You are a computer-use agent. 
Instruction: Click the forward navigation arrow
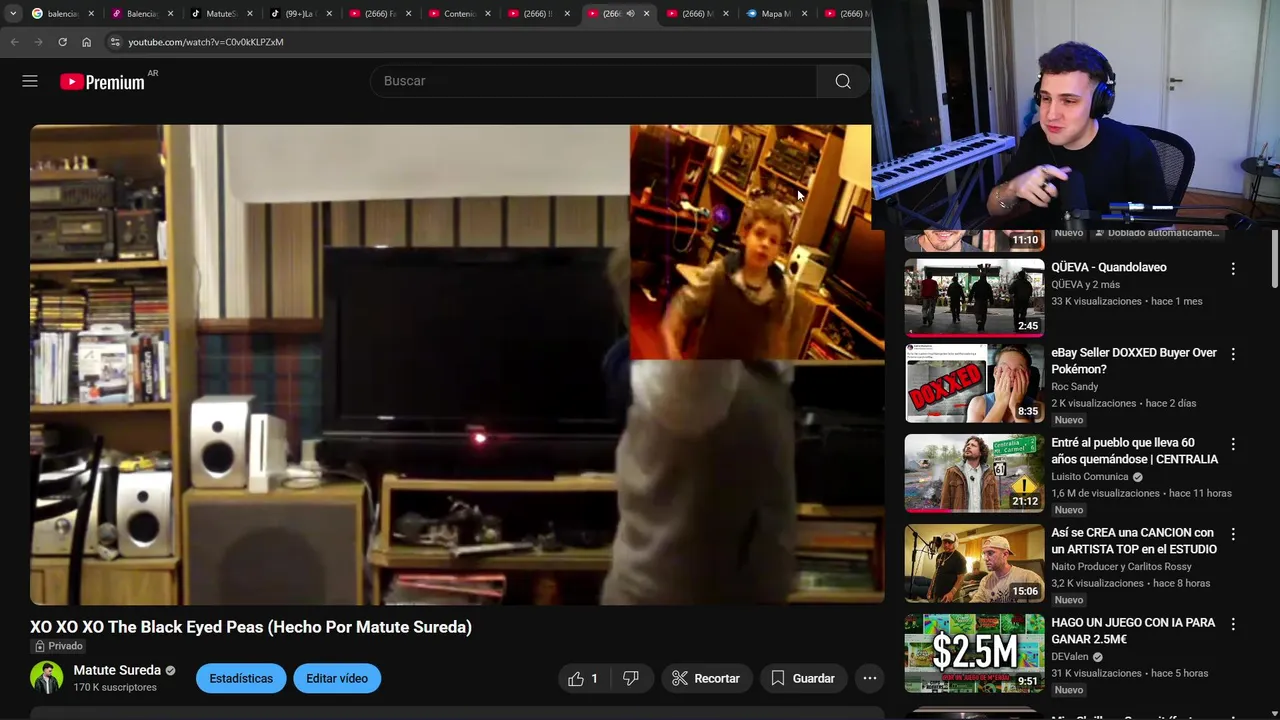pos(38,42)
